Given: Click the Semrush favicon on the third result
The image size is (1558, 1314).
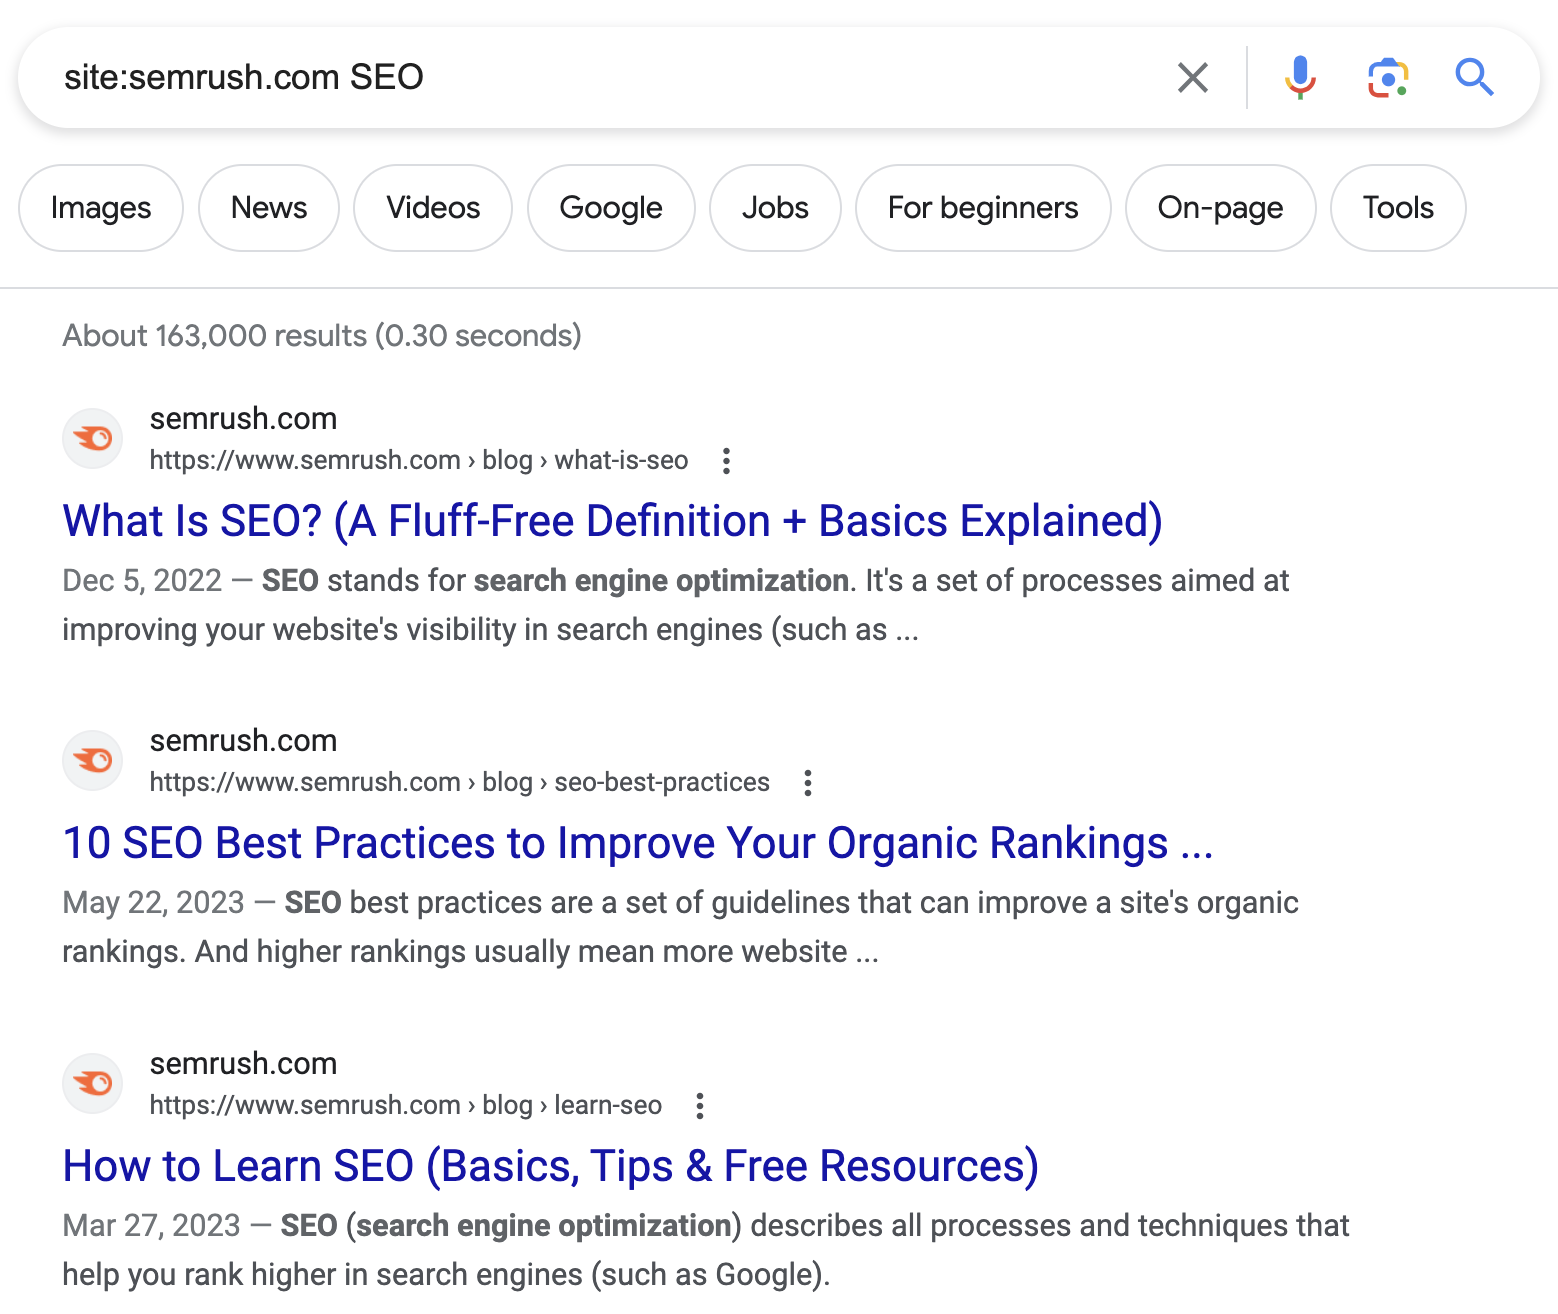Looking at the screenshot, I should [x=92, y=1083].
